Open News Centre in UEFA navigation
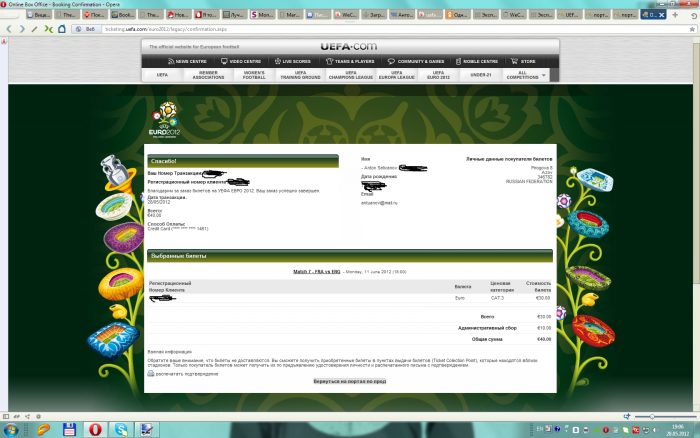This screenshot has height=438, width=700. click(x=187, y=61)
